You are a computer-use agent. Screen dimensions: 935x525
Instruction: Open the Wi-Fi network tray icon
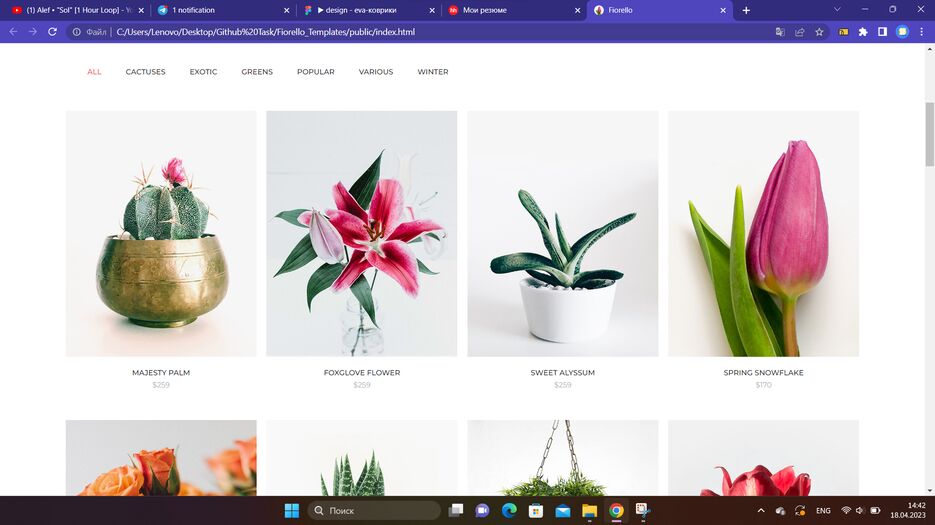coord(846,511)
